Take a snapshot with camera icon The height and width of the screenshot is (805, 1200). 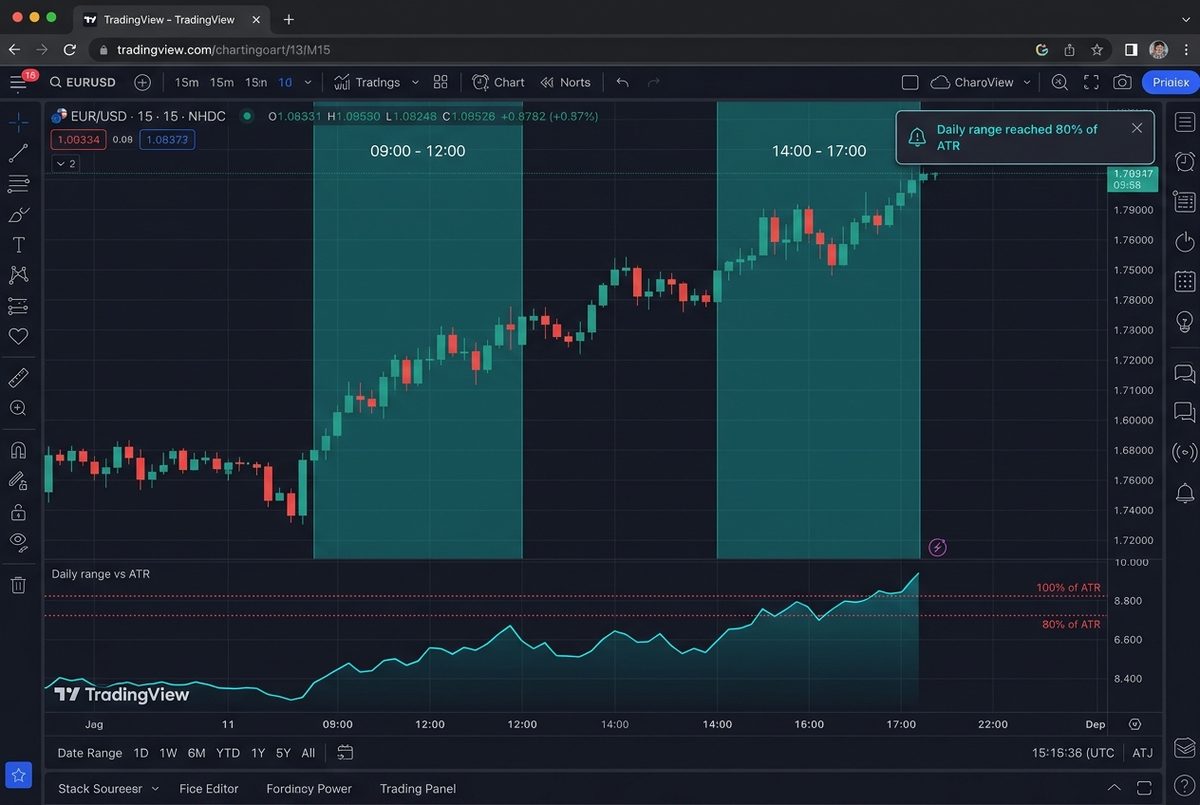1123,82
